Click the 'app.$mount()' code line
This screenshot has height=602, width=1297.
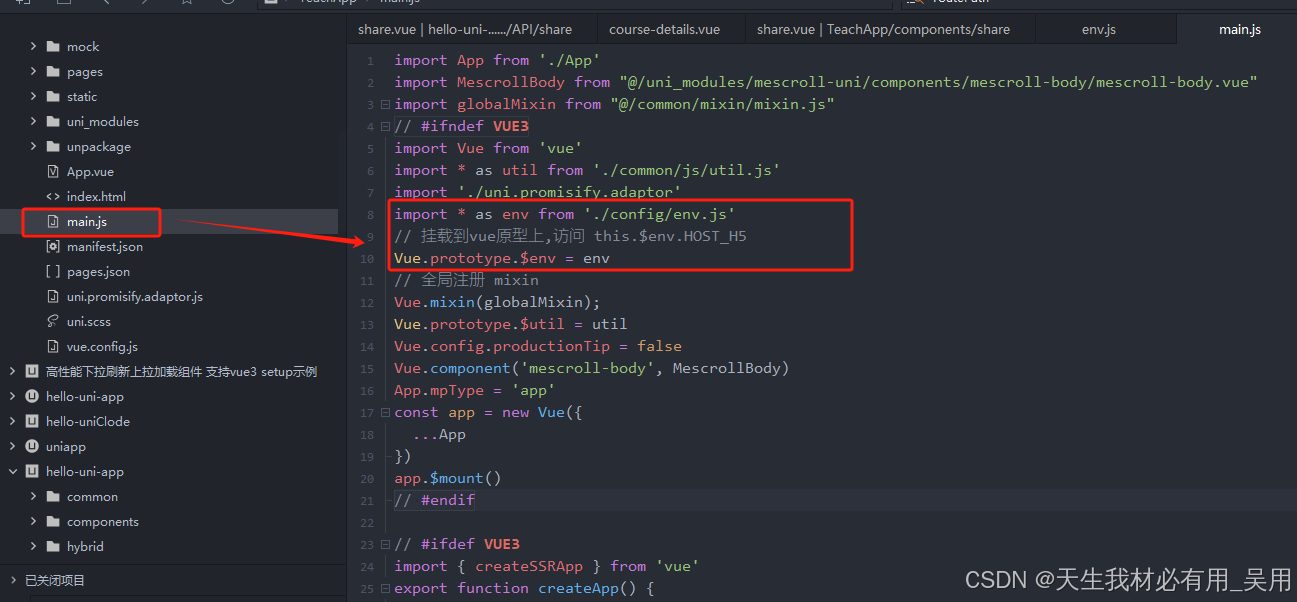(x=448, y=479)
